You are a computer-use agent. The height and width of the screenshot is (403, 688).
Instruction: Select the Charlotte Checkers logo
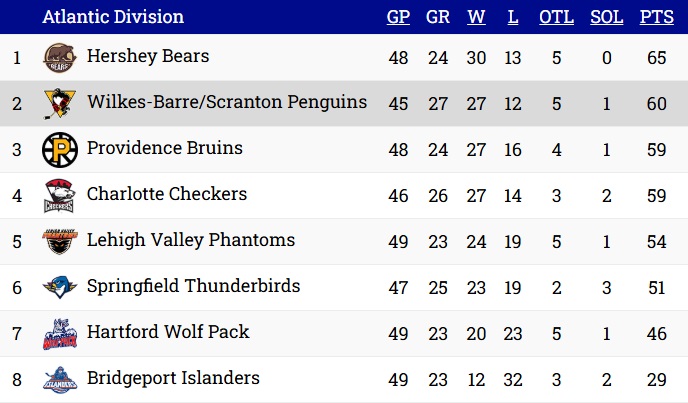coord(60,196)
